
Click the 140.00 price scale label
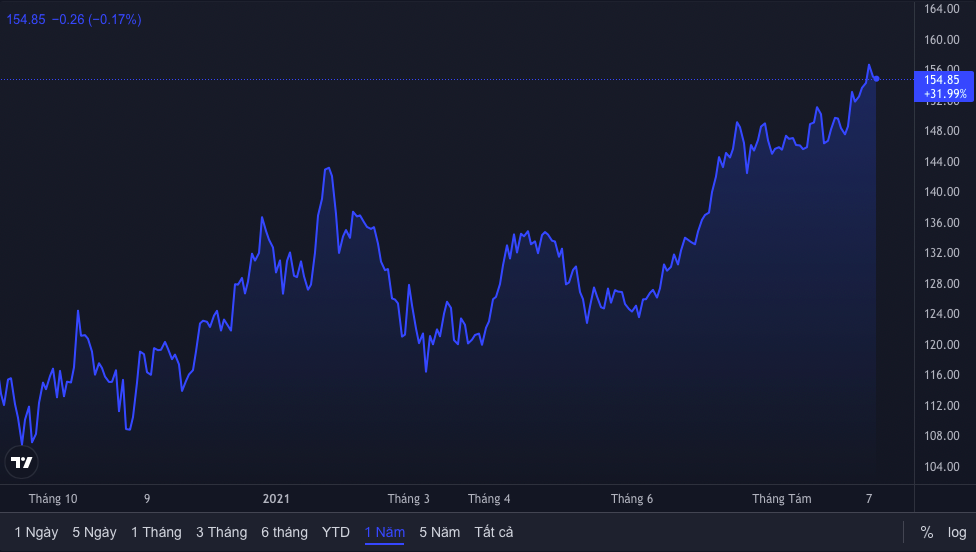pyautogui.click(x=942, y=192)
